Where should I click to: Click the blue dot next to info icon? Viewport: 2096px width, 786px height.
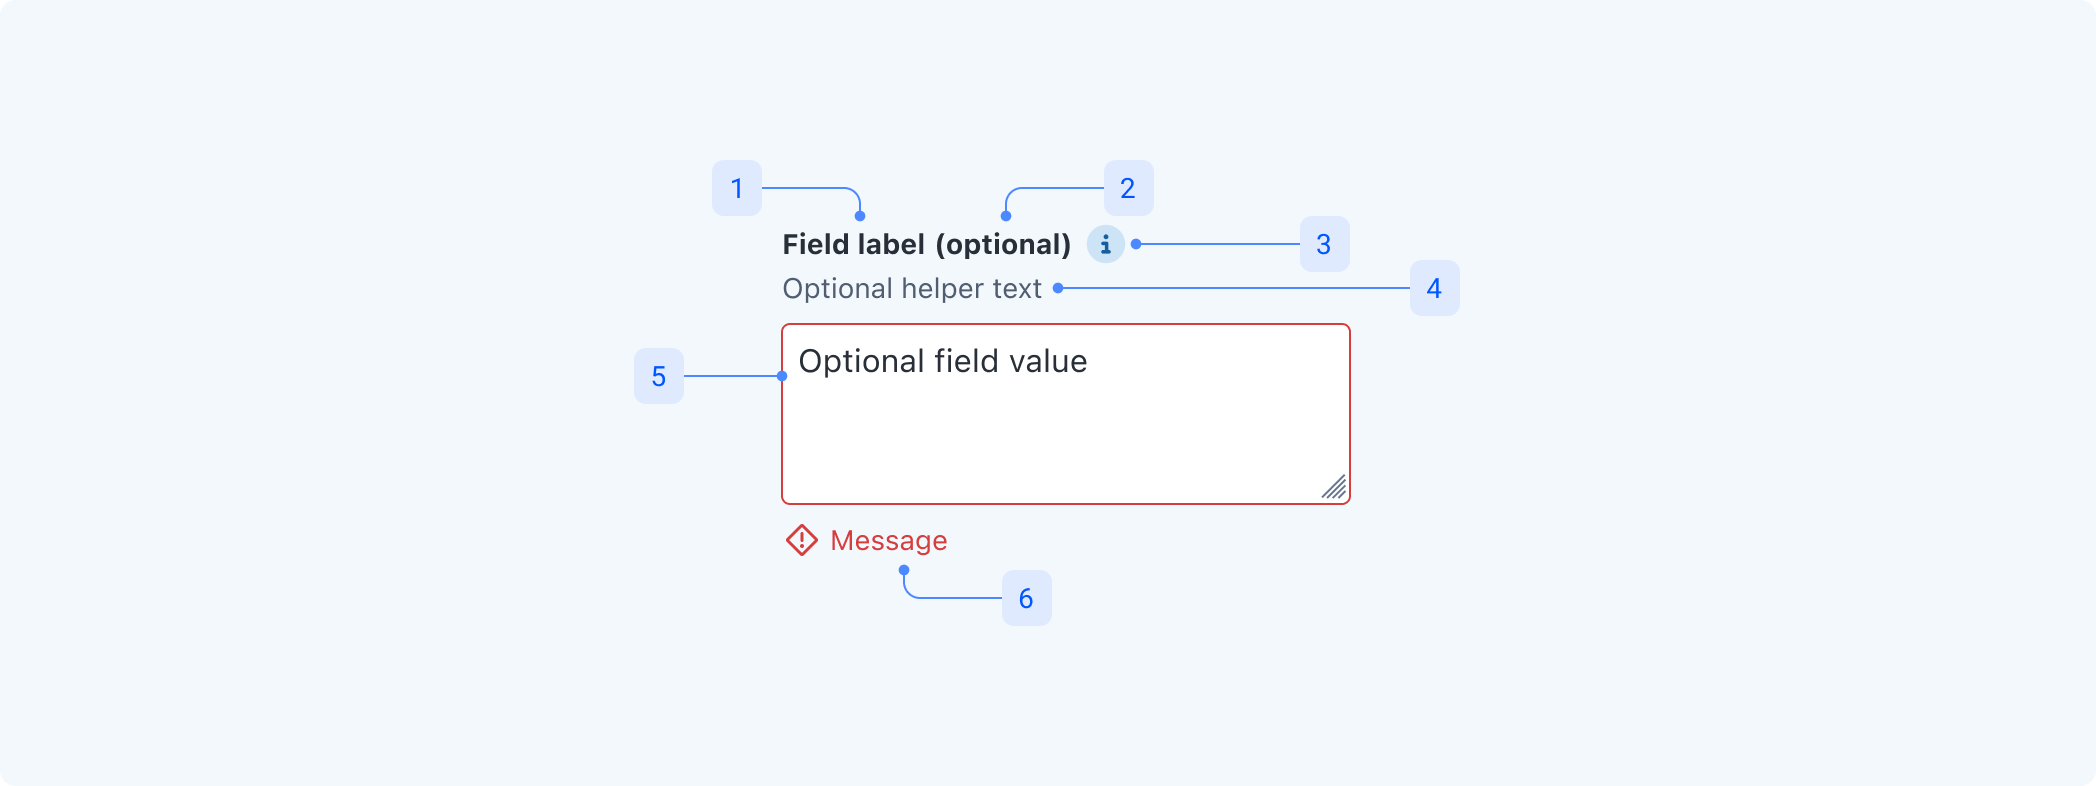coord(1136,244)
